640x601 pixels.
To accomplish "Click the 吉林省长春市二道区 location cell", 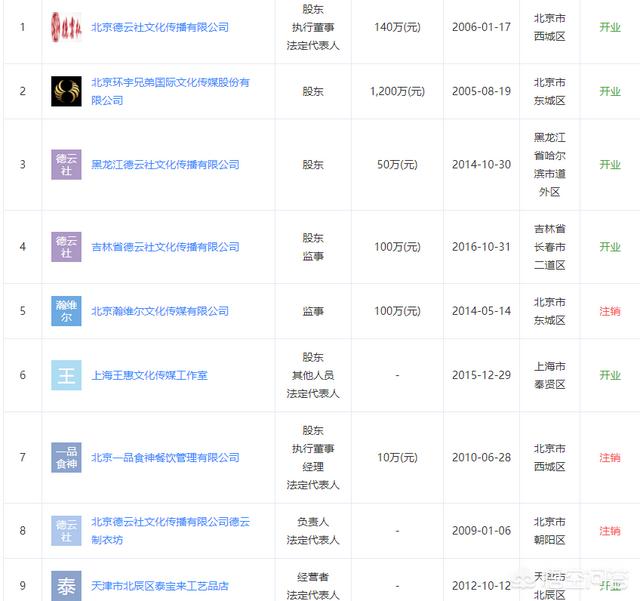I will (549, 247).
